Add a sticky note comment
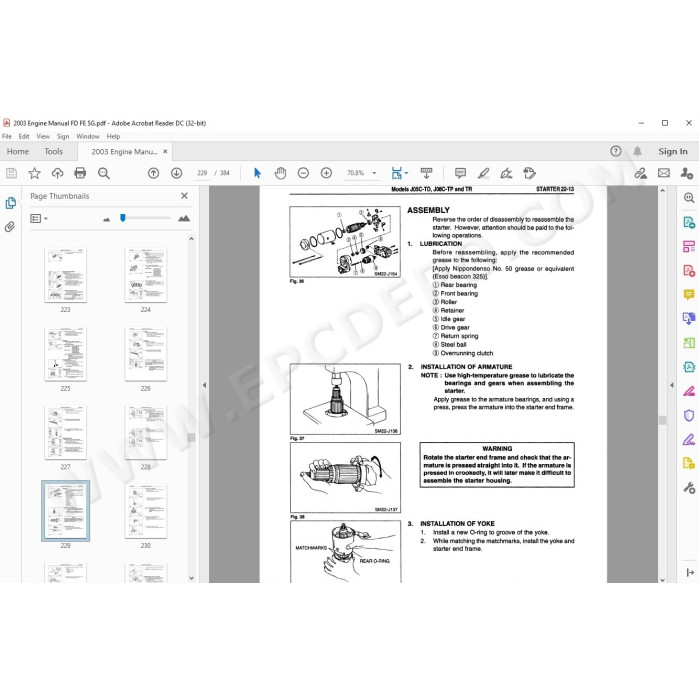 [x=460, y=173]
